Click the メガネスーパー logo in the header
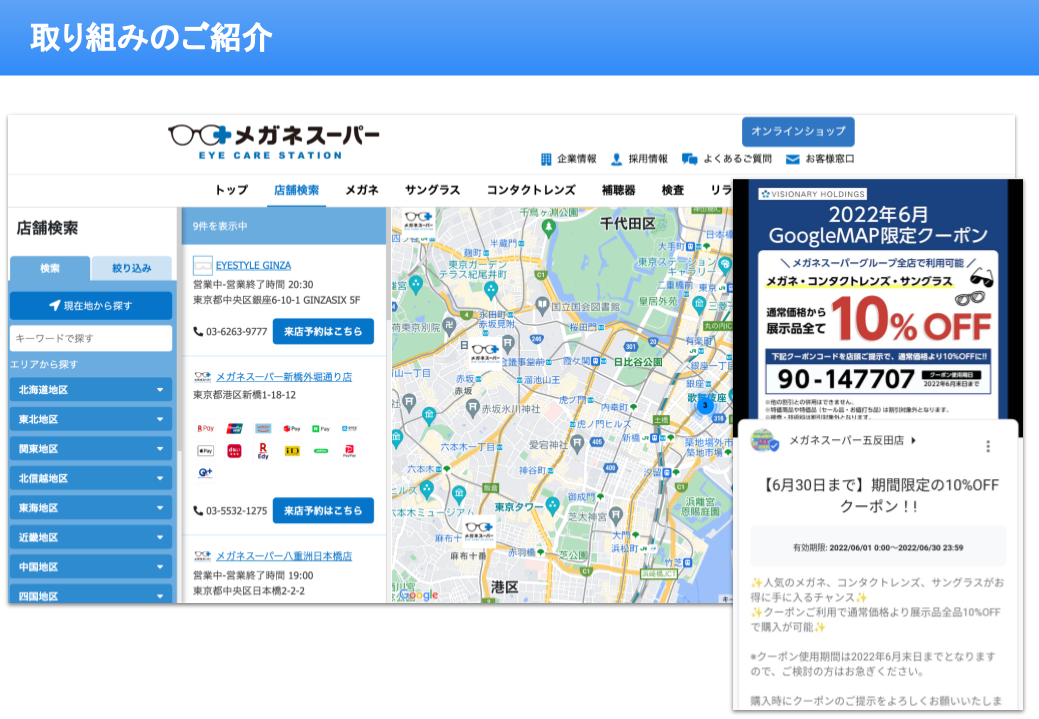Viewport: 1039px width, 719px height. coord(274,140)
